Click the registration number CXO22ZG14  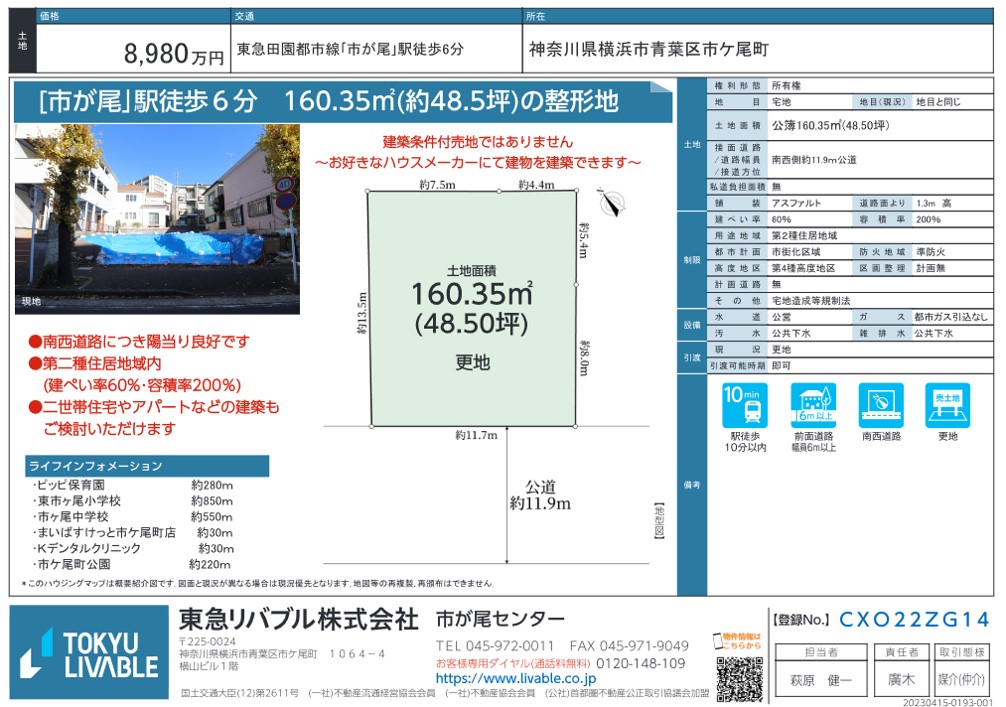click(x=915, y=619)
